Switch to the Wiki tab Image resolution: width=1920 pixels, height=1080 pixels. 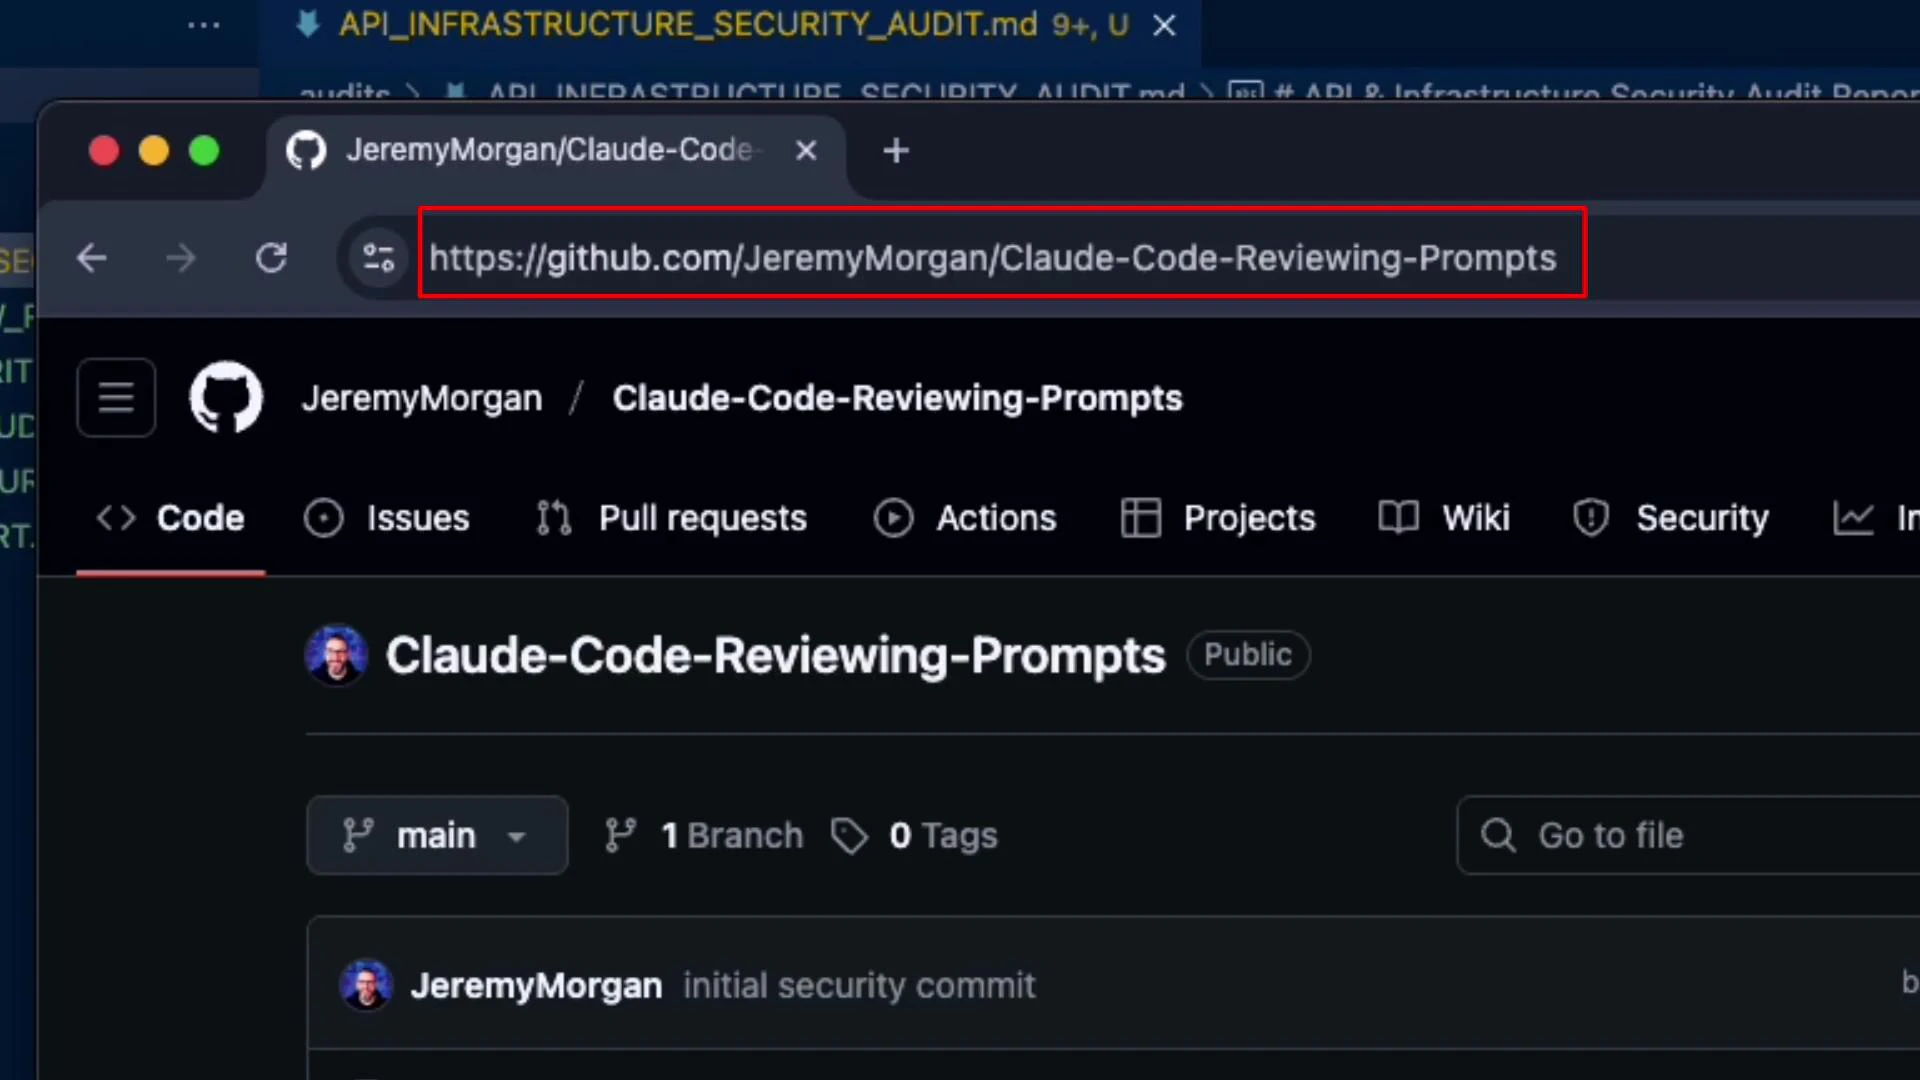pyautogui.click(x=1444, y=518)
